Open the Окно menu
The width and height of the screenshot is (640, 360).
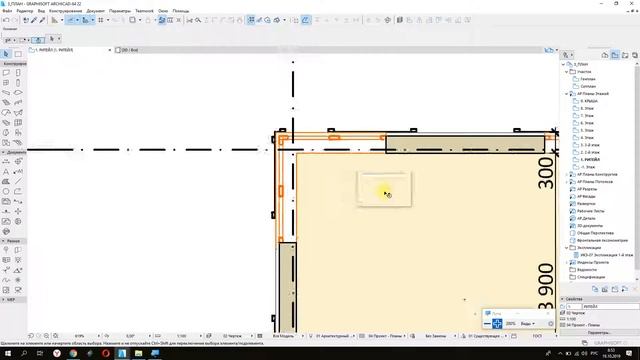click(x=163, y=11)
